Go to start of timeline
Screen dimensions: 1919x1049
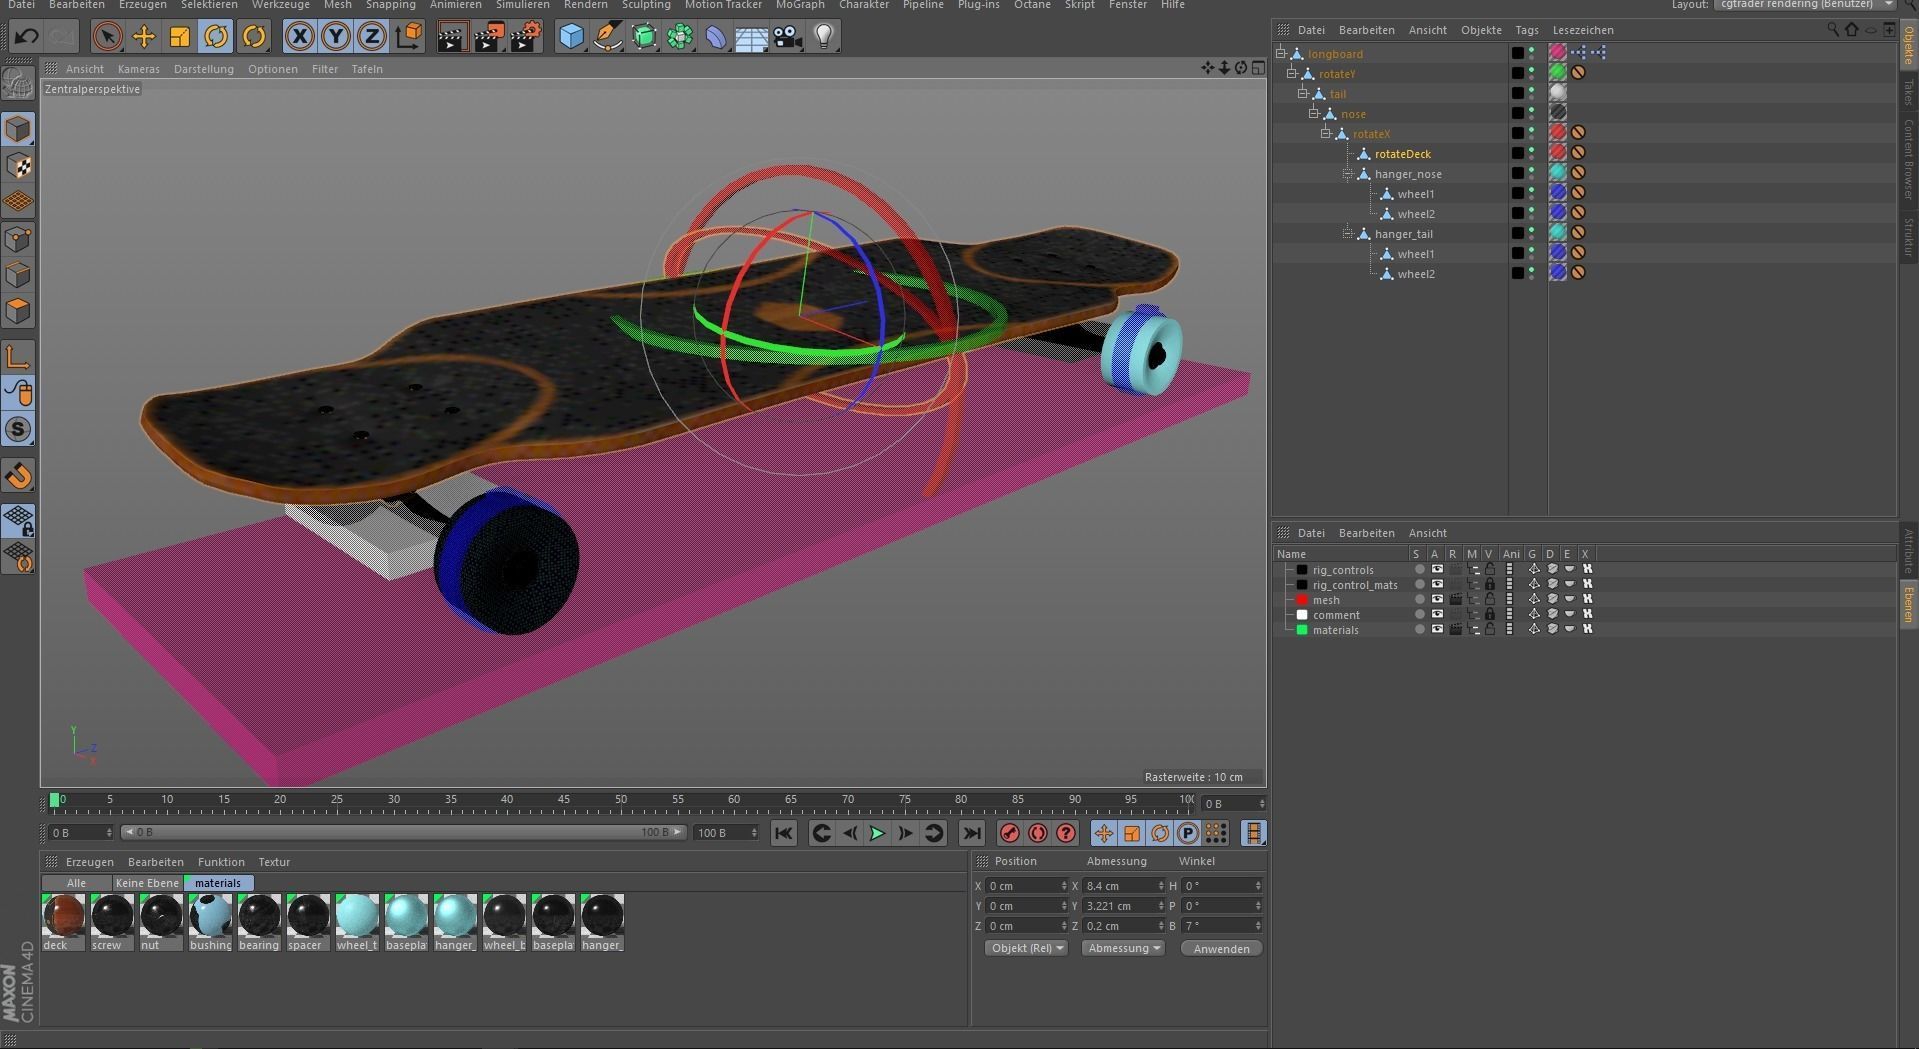(x=783, y=833)
